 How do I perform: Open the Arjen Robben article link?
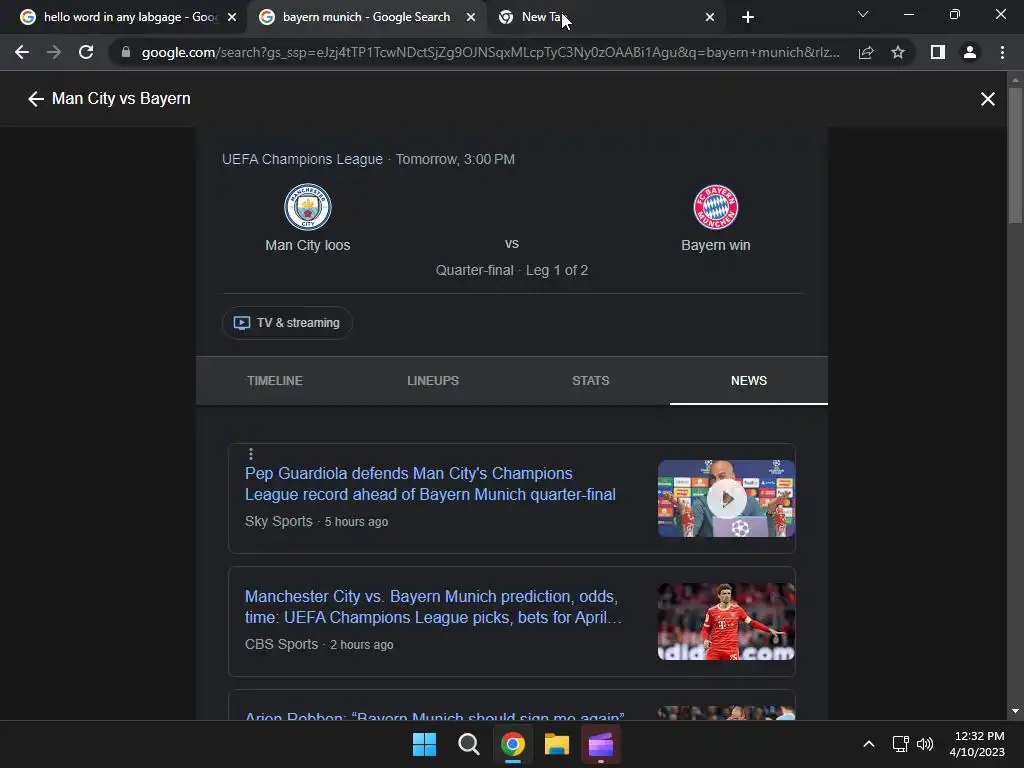click(x=434, y=715)
